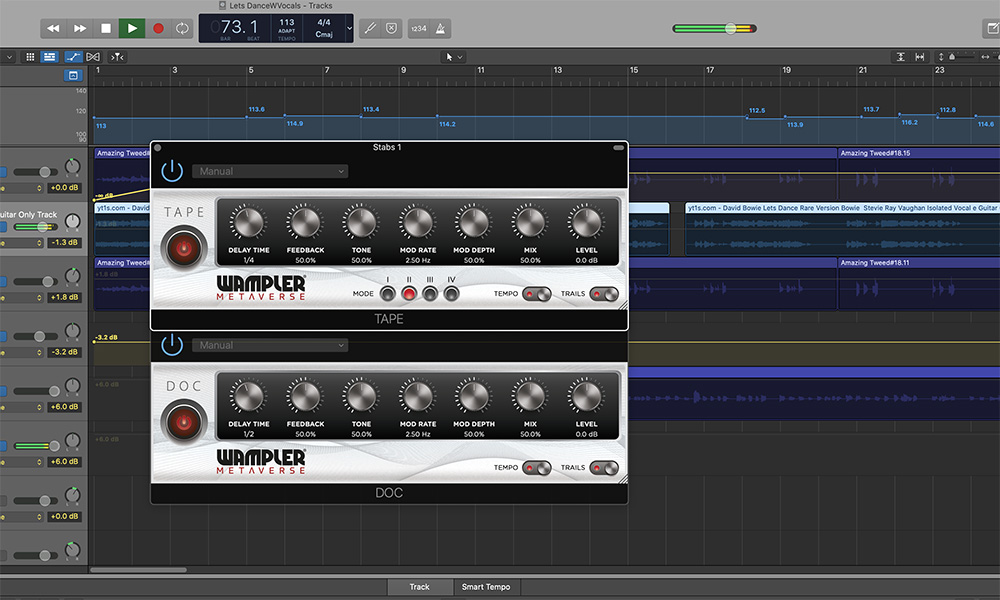Image resolution: width=1000 pixels, height=600 pixels.
Task: Toggle the DOC Trails switch
Action: click(x=604, y=468)
